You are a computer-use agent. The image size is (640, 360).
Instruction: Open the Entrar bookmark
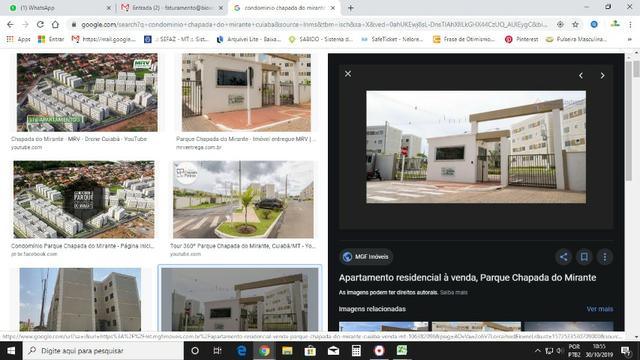(51, 39)
